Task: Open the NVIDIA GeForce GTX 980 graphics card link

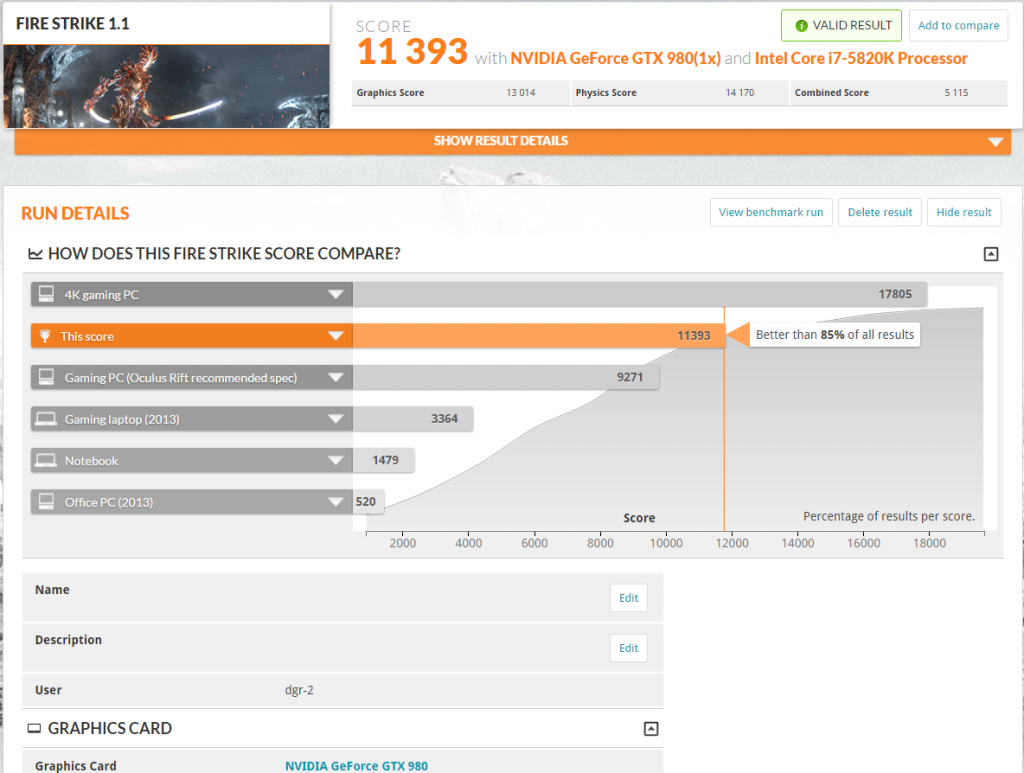Action: (357, 766)
